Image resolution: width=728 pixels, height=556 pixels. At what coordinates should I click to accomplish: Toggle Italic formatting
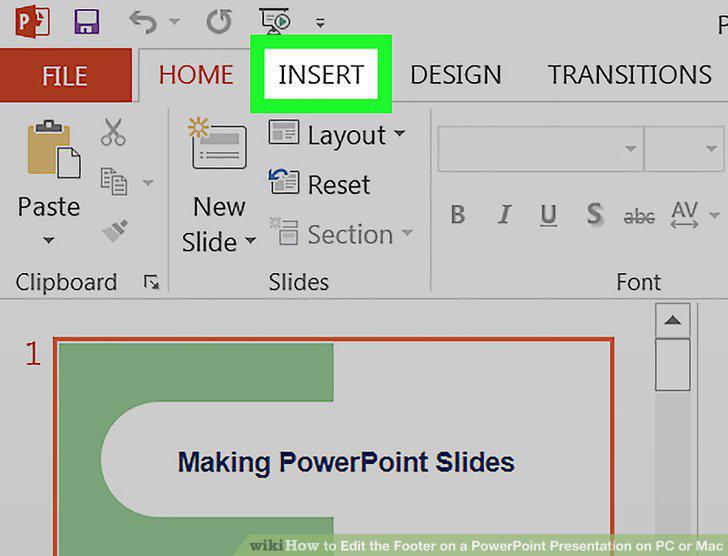coord(504,215)
